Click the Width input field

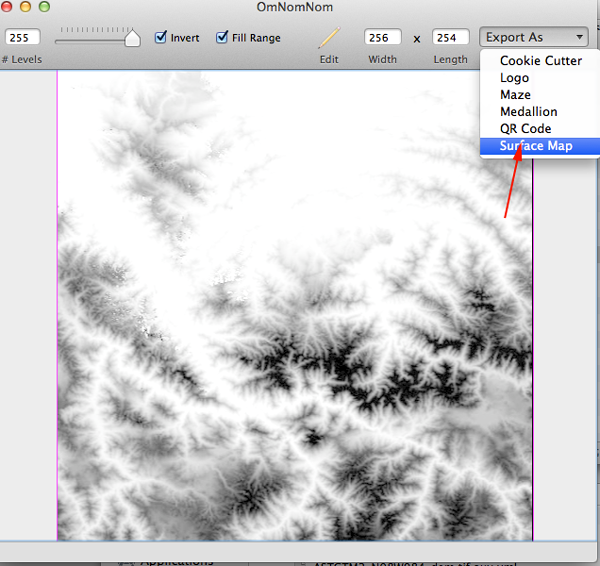pyautogui.click(x=383, y=38)
